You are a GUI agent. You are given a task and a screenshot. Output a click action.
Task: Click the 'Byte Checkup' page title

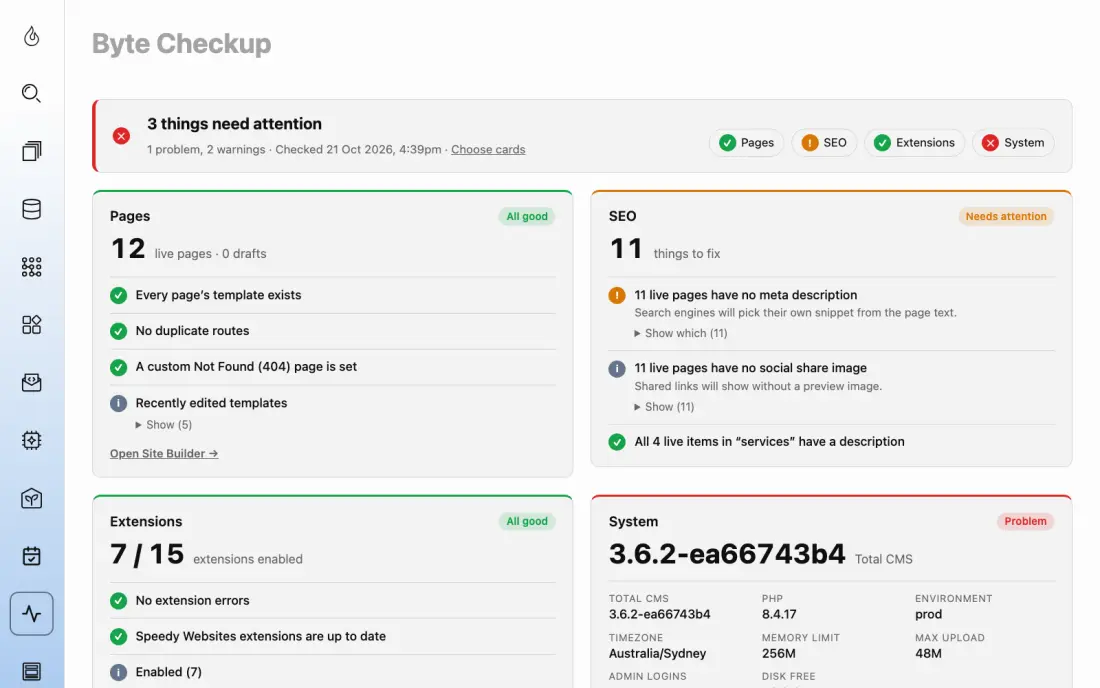[182, 43]
